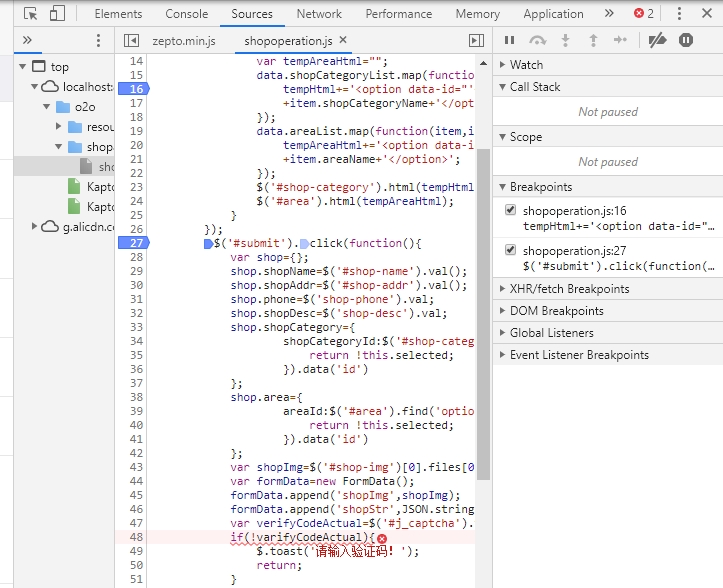This screenshot has width=723, height=588.
Task: Open DevTools three-dot customize menu
Action: point(680,14)
